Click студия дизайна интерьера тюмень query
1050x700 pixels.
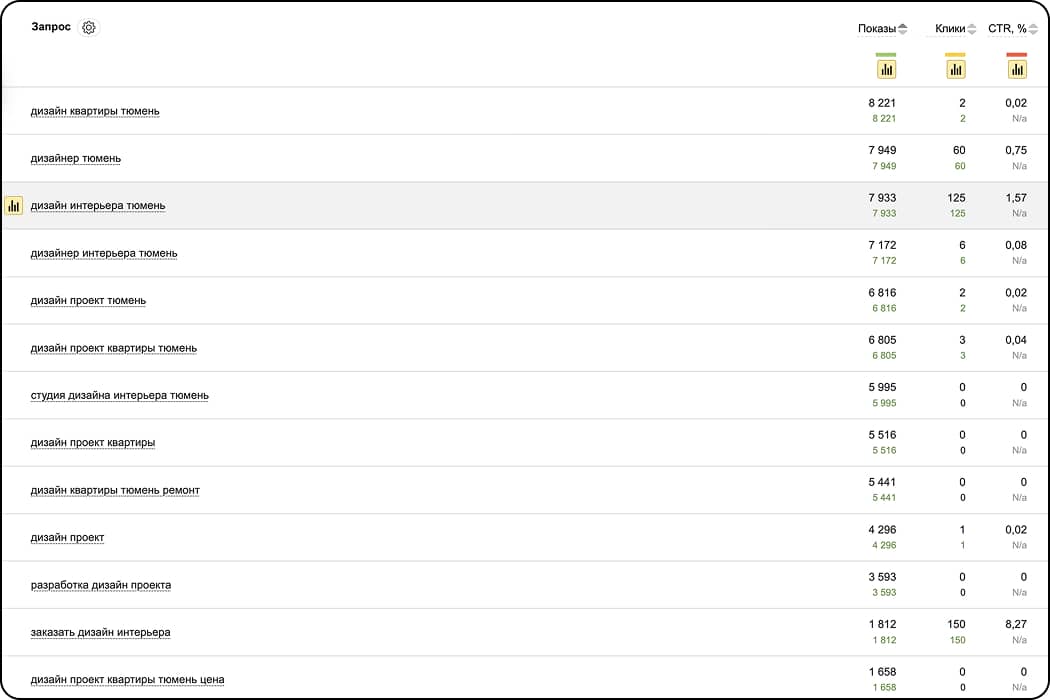pyautogui.click(x=120, y=395)
